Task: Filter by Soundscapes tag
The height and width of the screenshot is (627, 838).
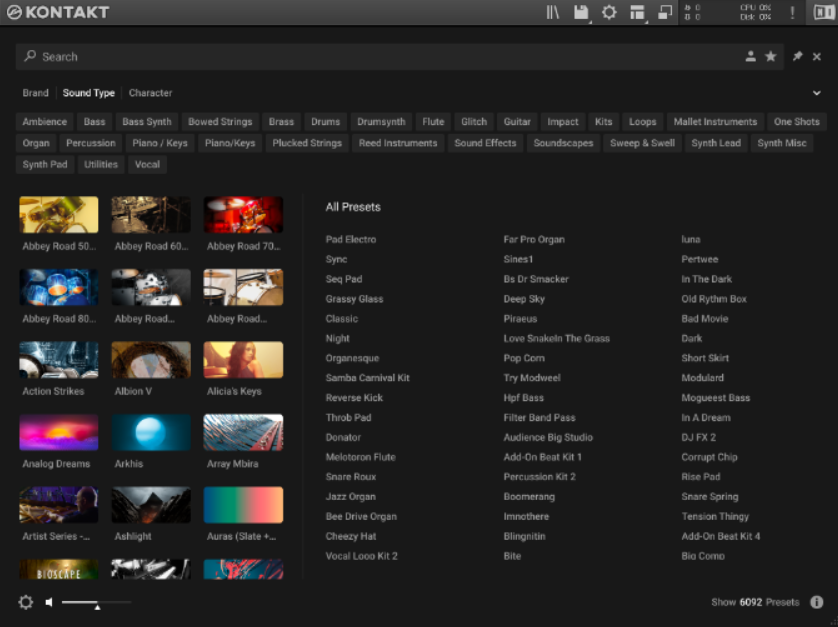Action: [x=563, y=143]
